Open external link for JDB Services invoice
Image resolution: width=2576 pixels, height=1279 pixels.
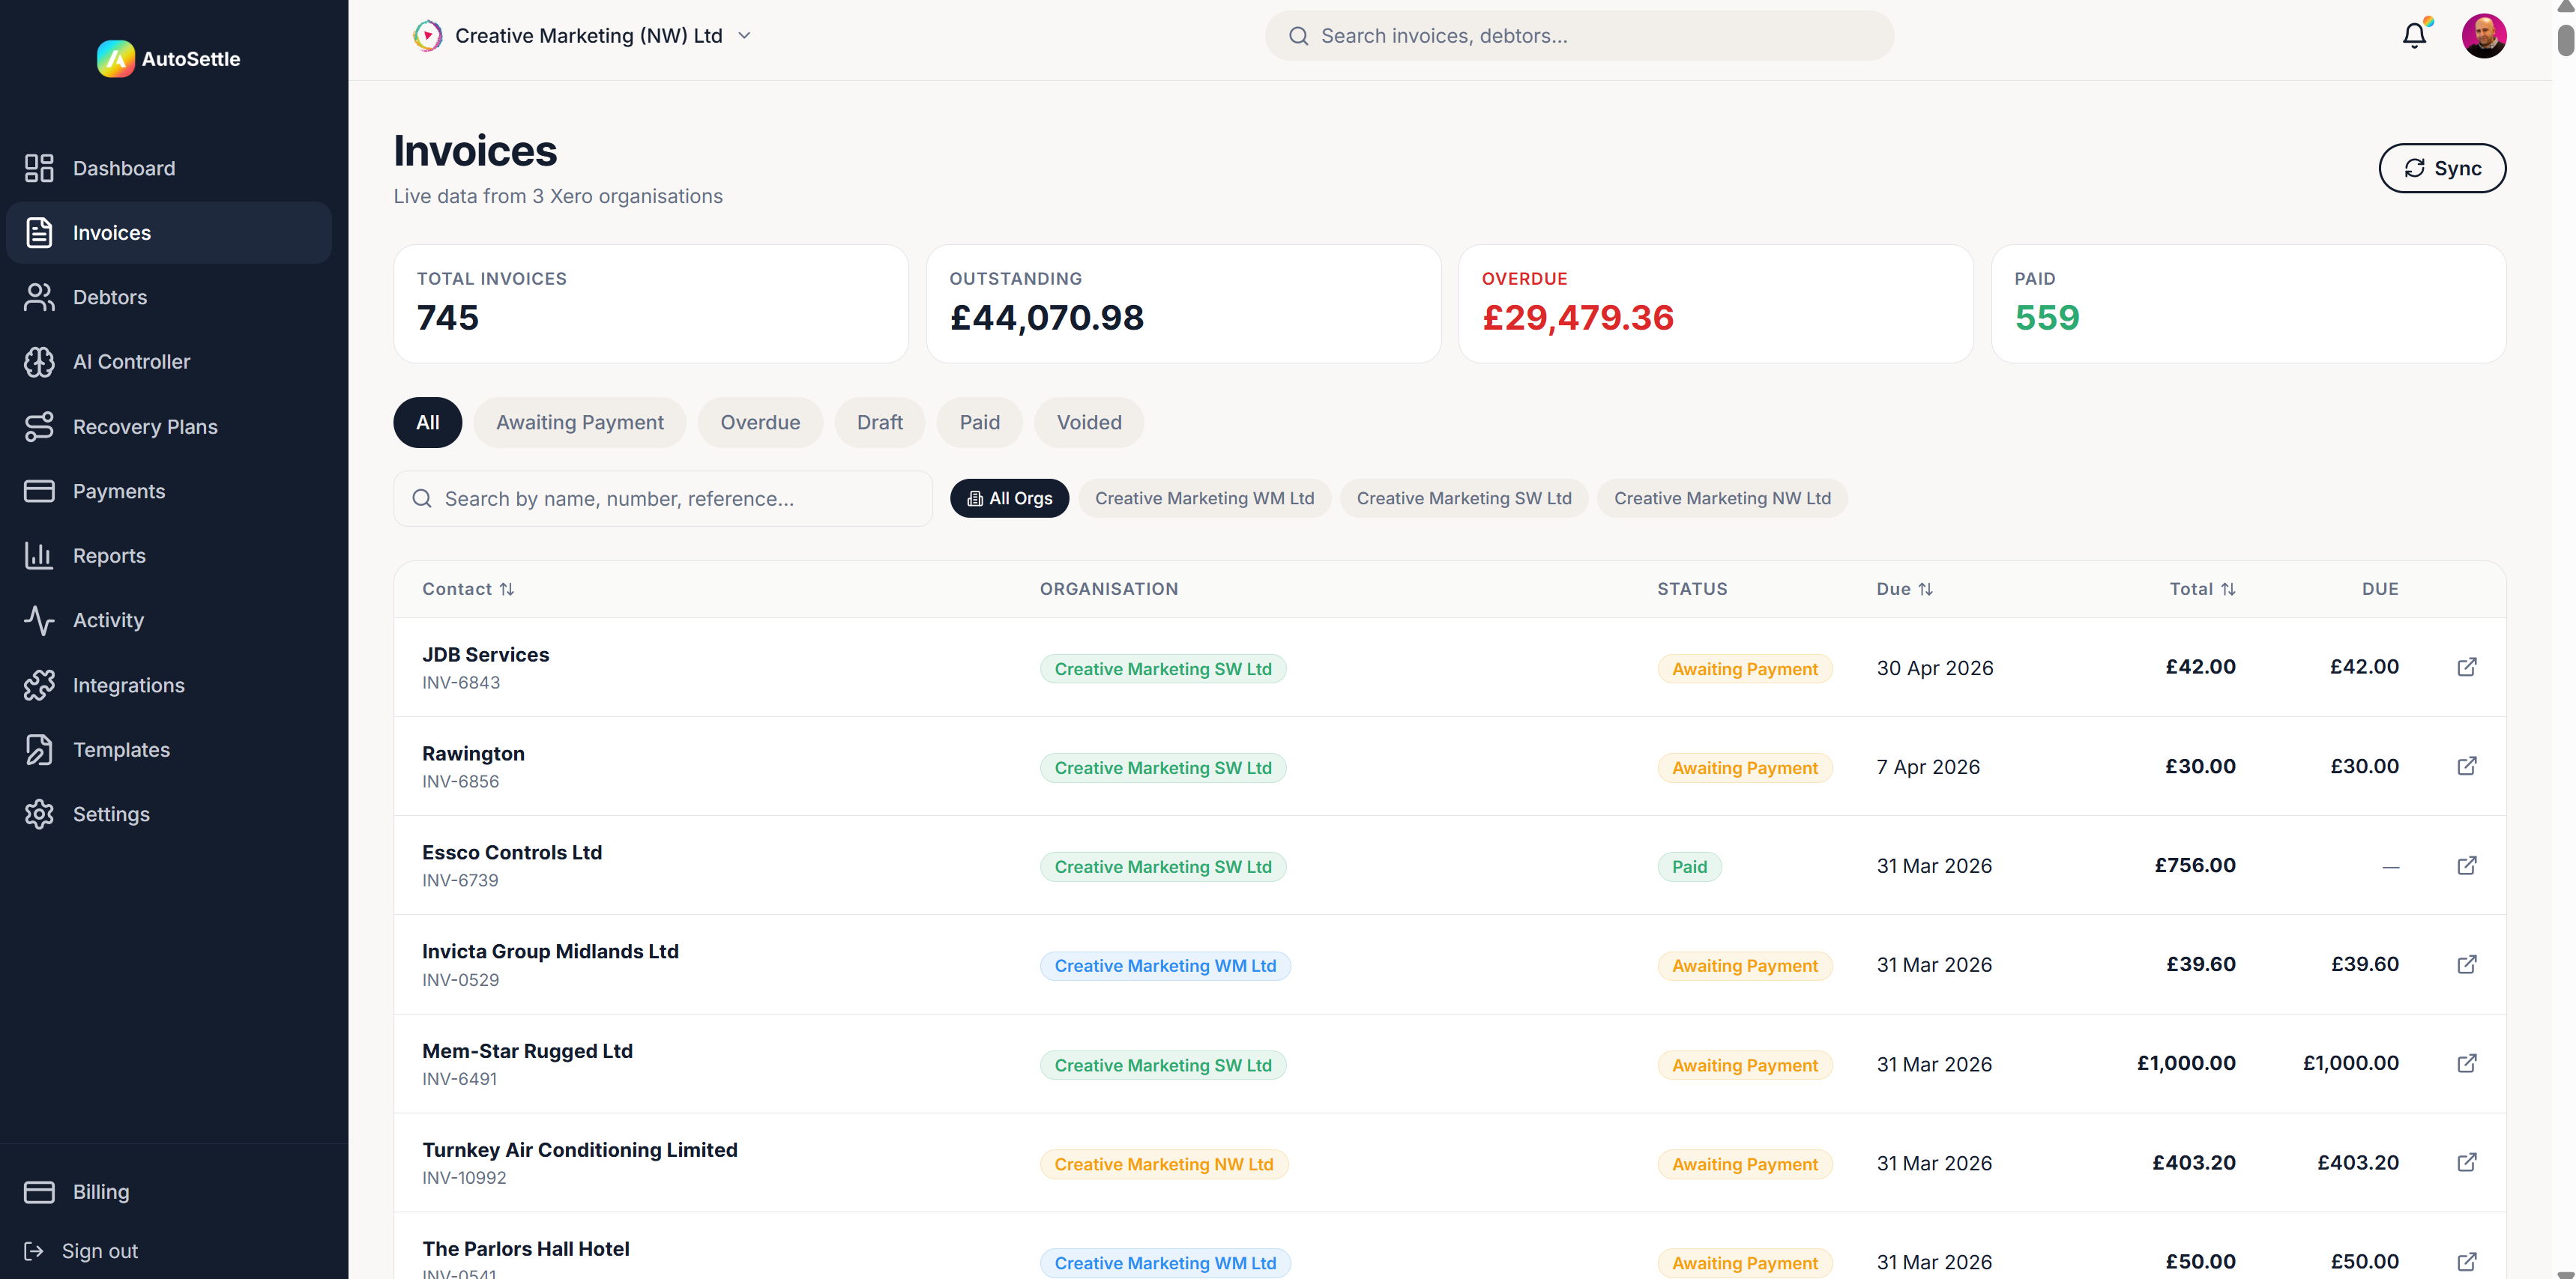tap(2466, 667)
